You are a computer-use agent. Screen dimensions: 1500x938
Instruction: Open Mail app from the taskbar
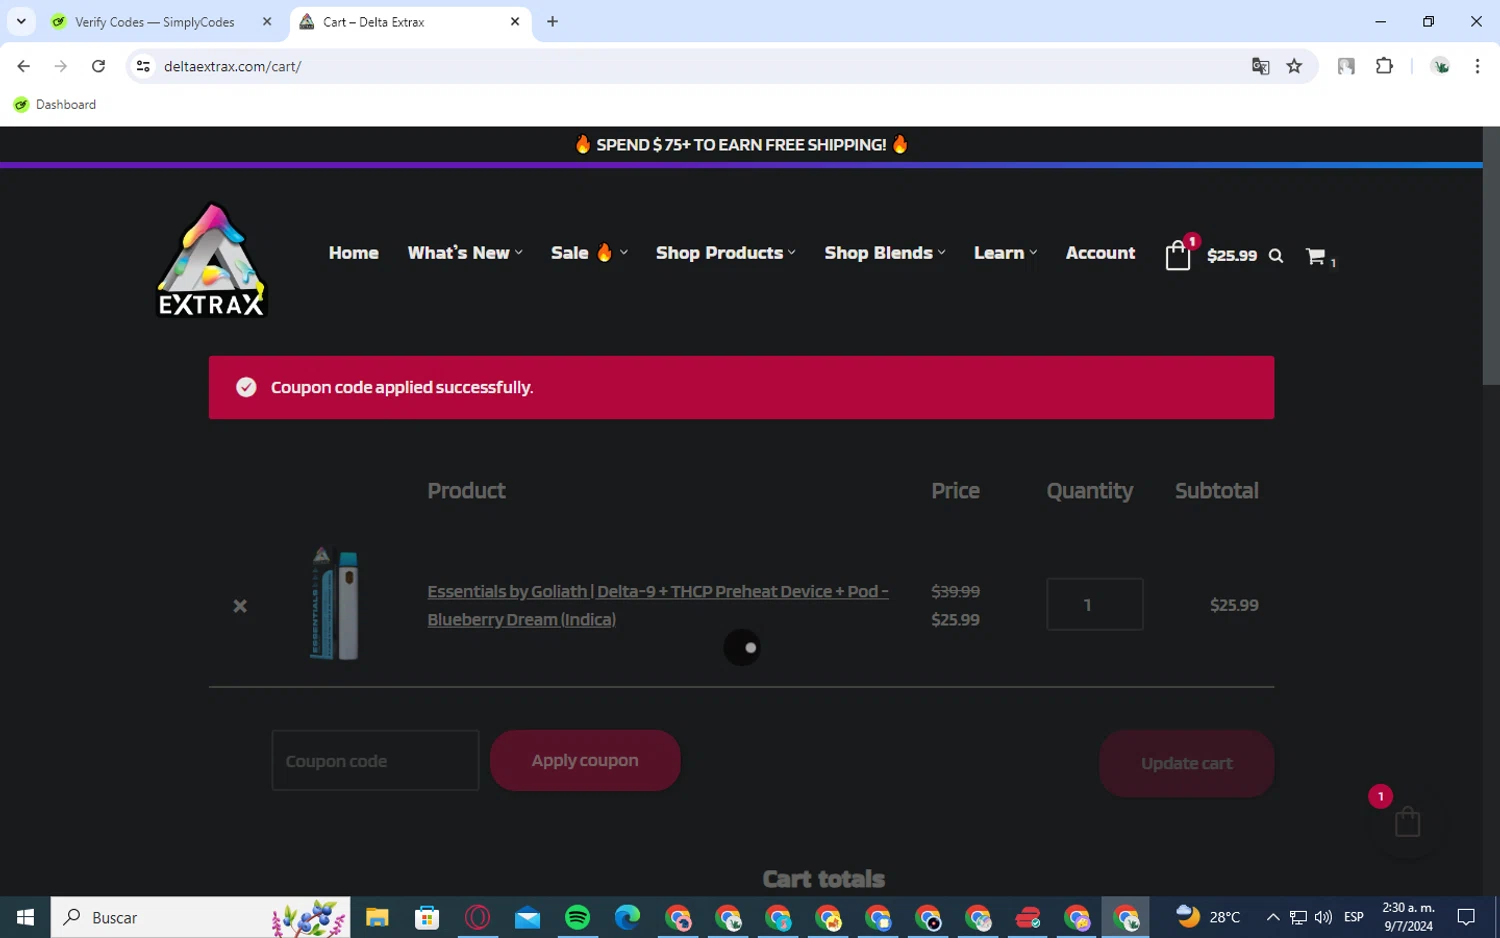tap(527, 917)
